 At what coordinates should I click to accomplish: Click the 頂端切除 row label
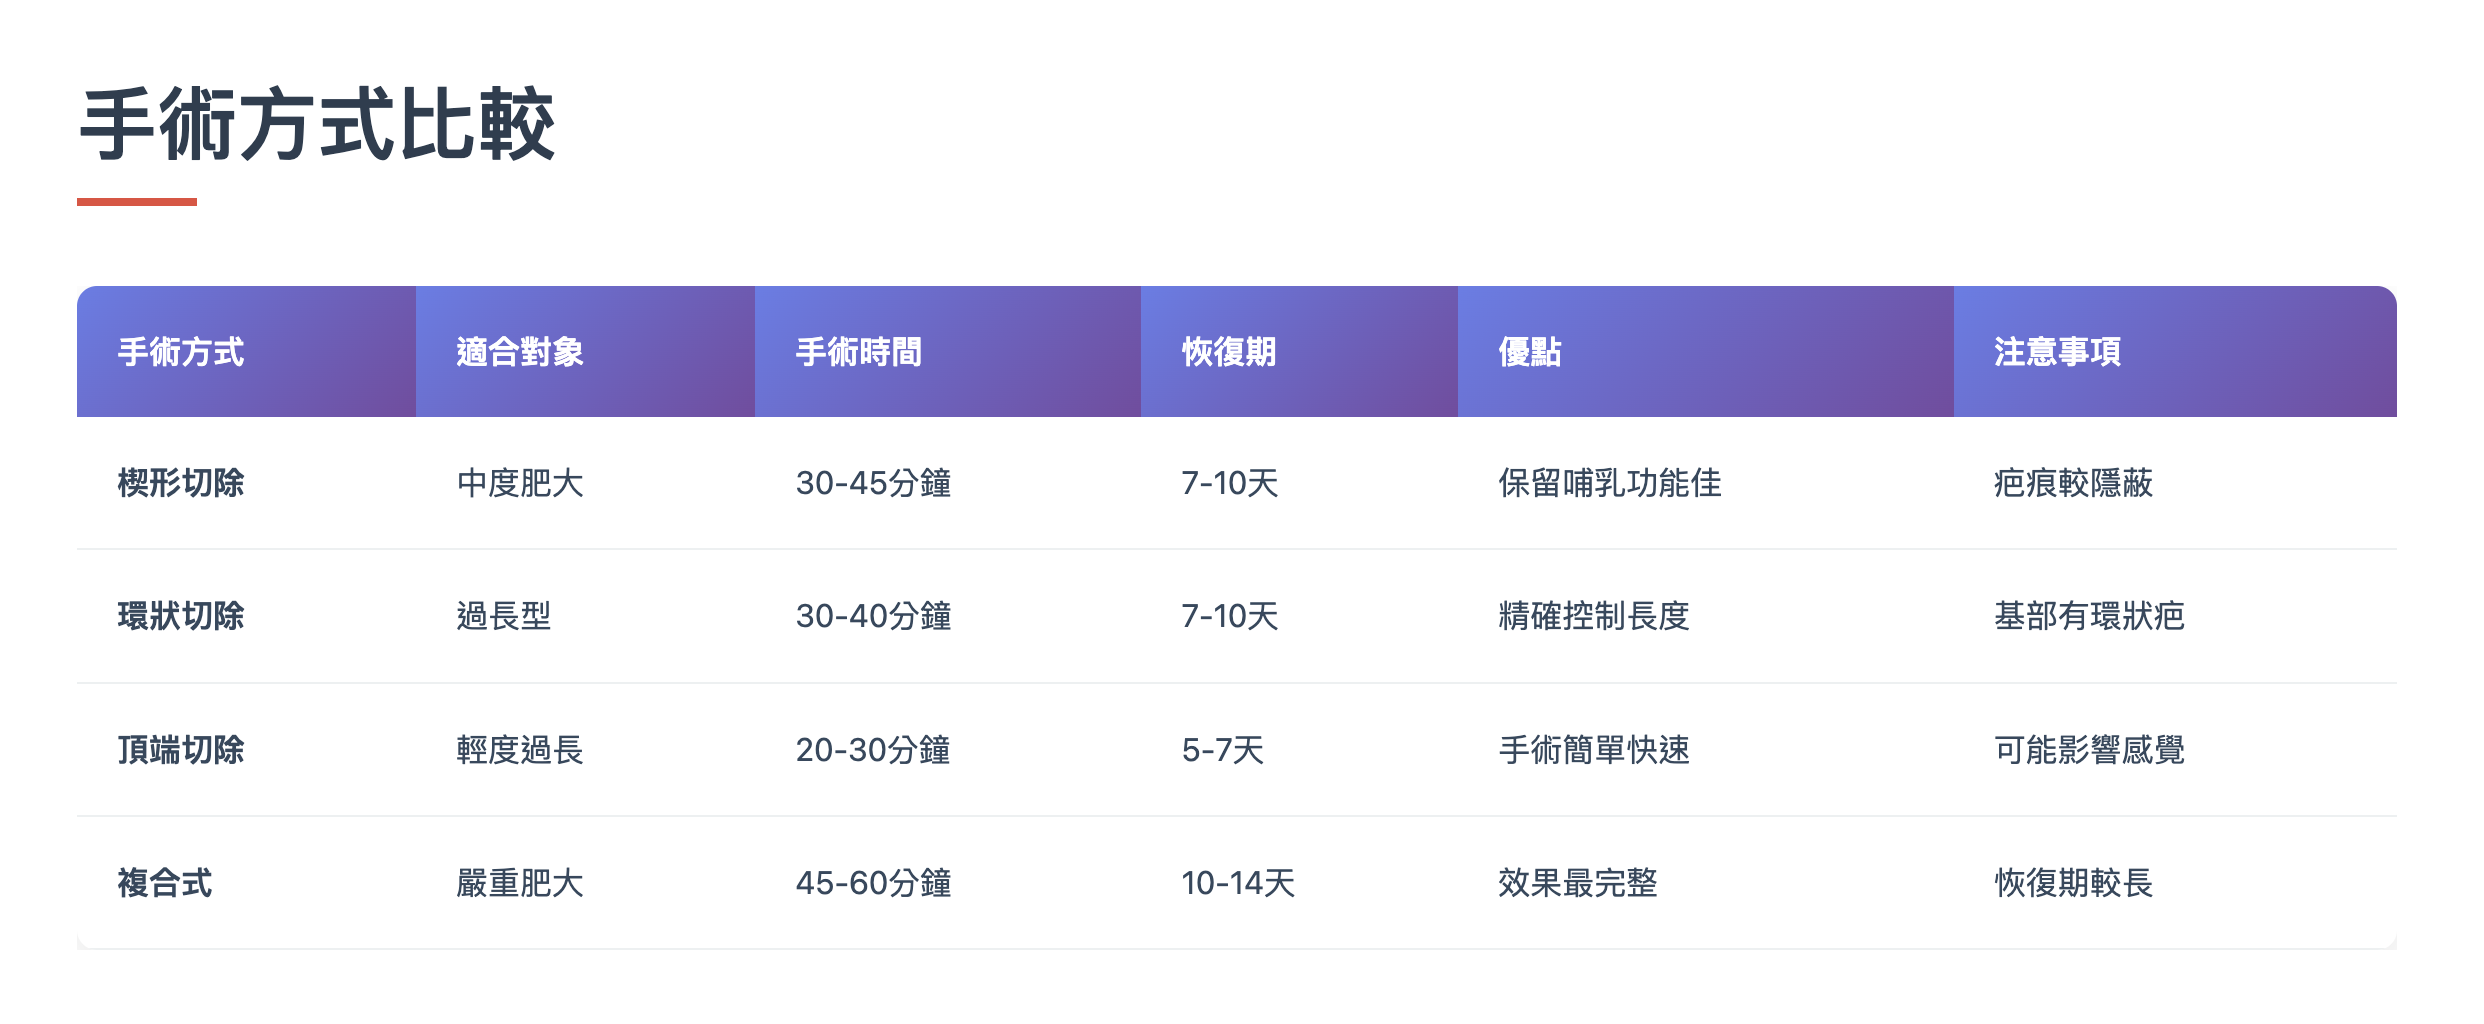coord(181,750)
